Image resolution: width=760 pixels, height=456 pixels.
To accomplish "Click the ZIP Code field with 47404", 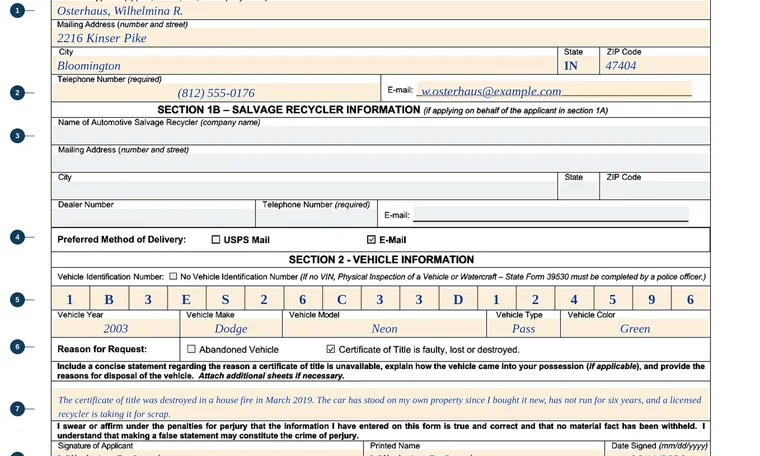I will 654,65.
